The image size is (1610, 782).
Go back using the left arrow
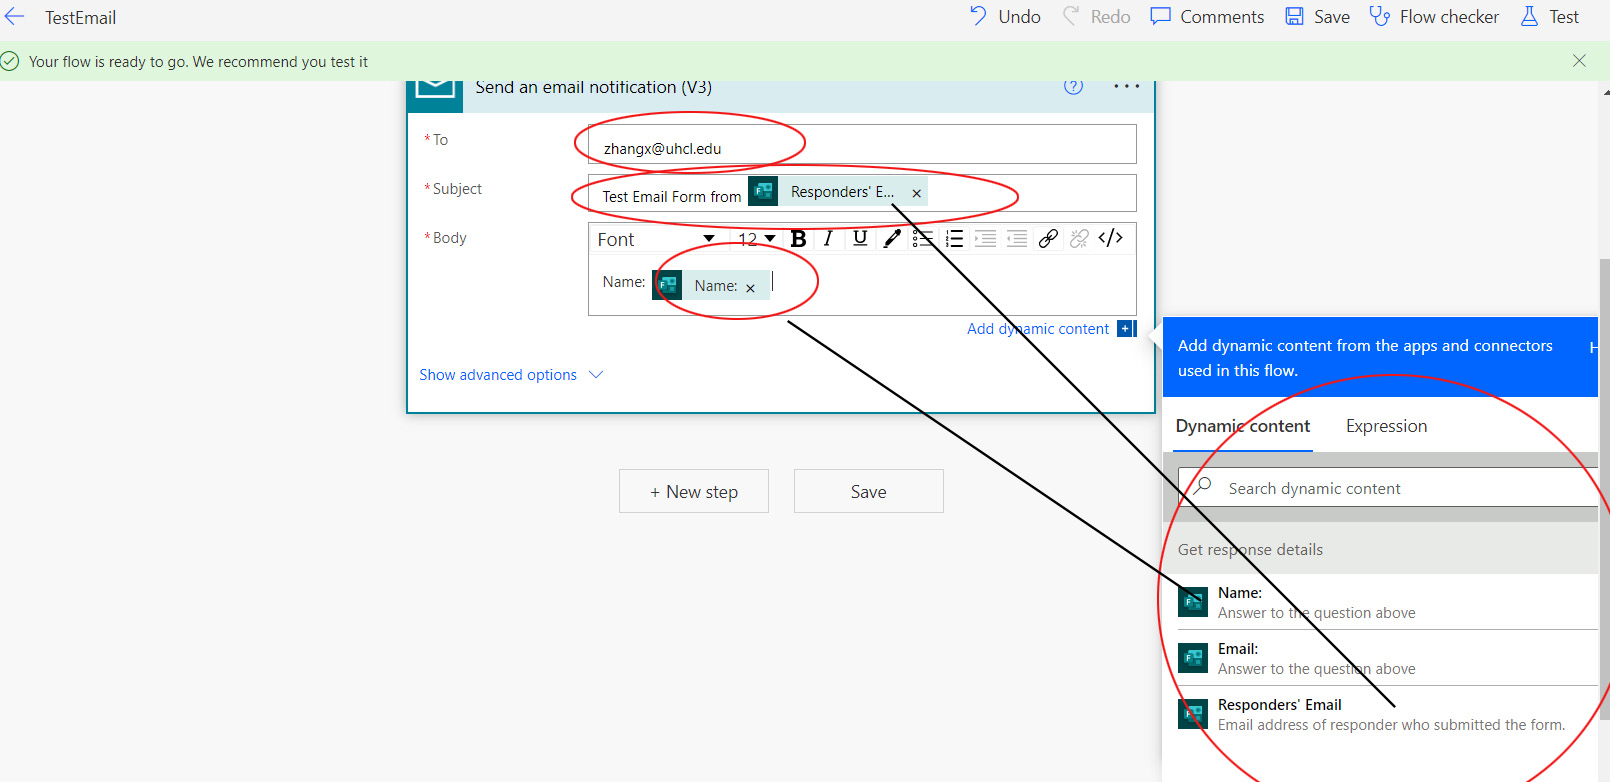pyautogui.click(x=15, y=17)
